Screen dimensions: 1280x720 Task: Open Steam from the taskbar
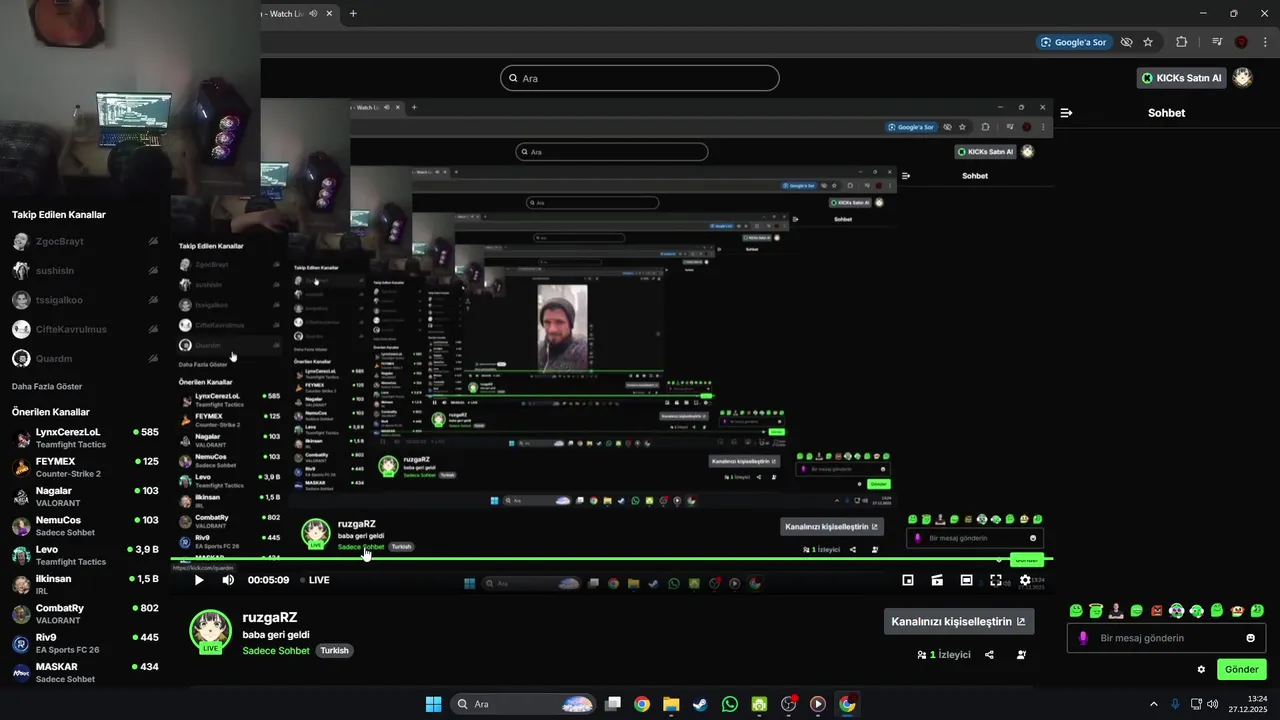(700, 704)
